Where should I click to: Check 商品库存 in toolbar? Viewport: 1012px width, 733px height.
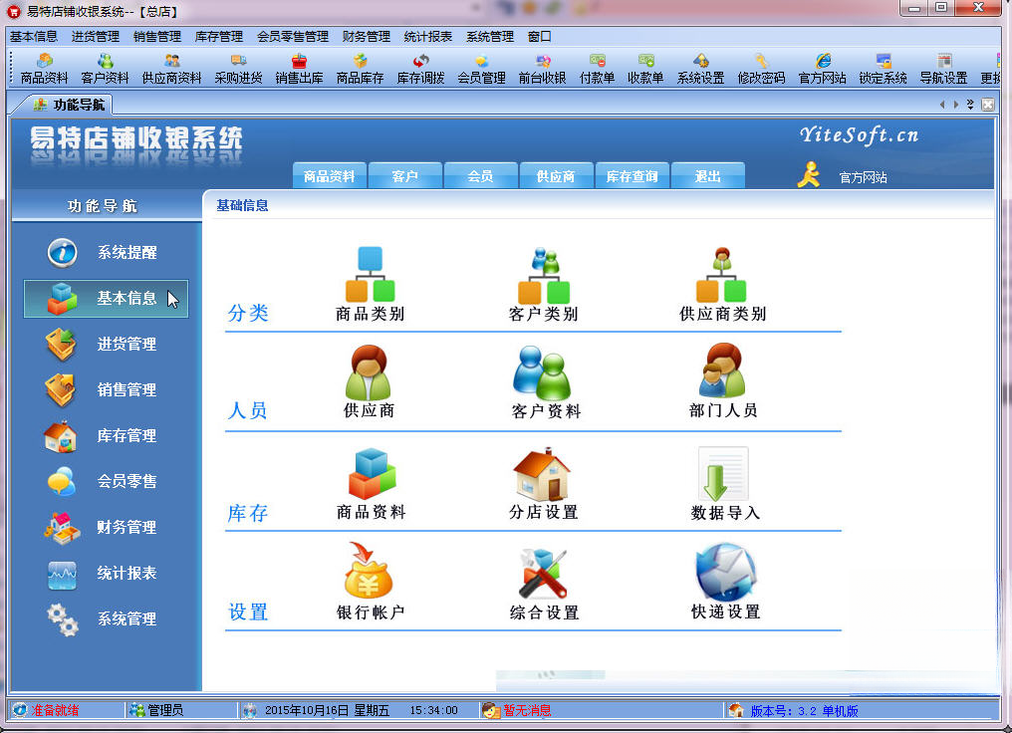[359, 70]
